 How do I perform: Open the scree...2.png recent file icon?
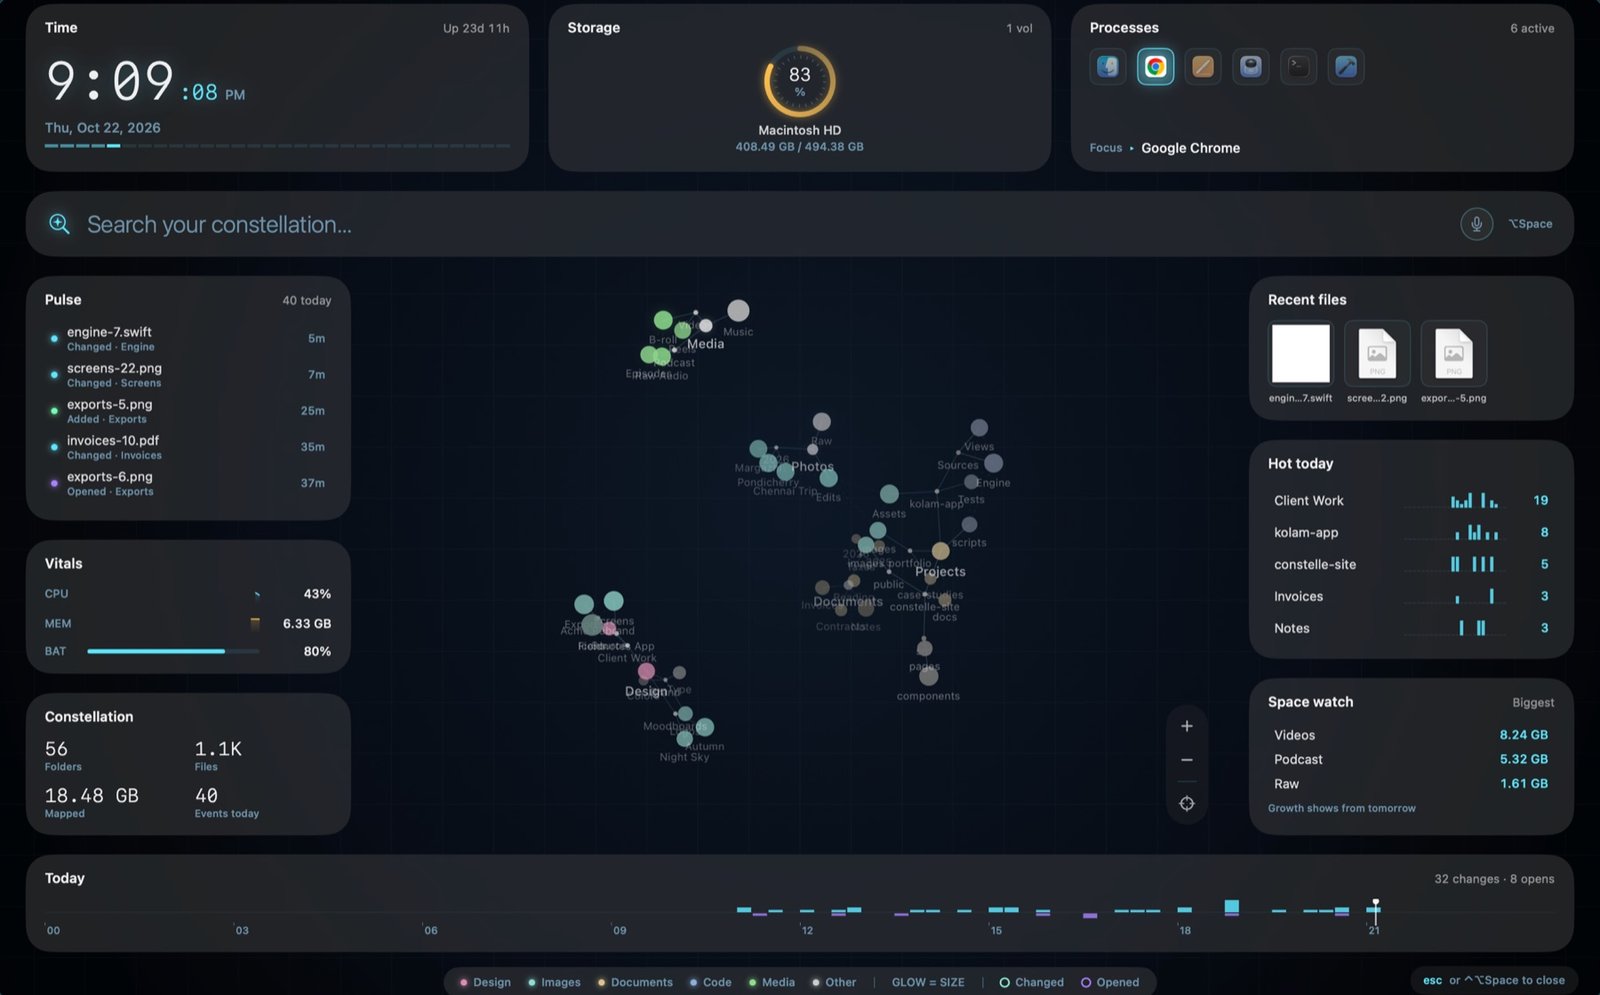(1377, 353)
